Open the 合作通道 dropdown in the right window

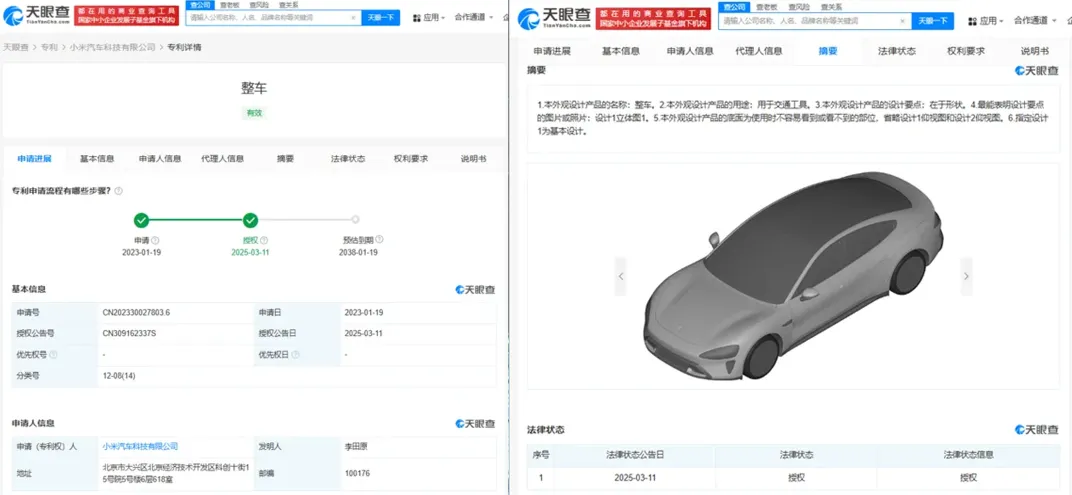click(1036, 21)
